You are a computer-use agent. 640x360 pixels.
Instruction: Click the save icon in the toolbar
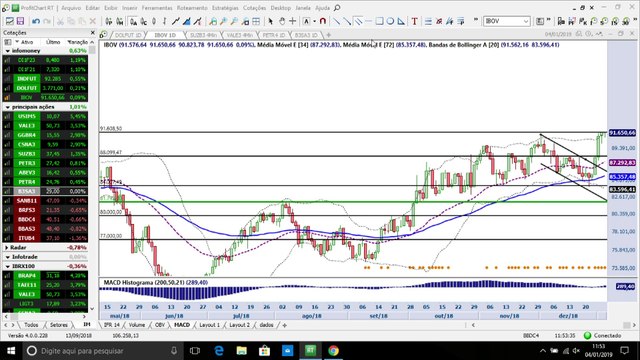[x=20, y=21]
